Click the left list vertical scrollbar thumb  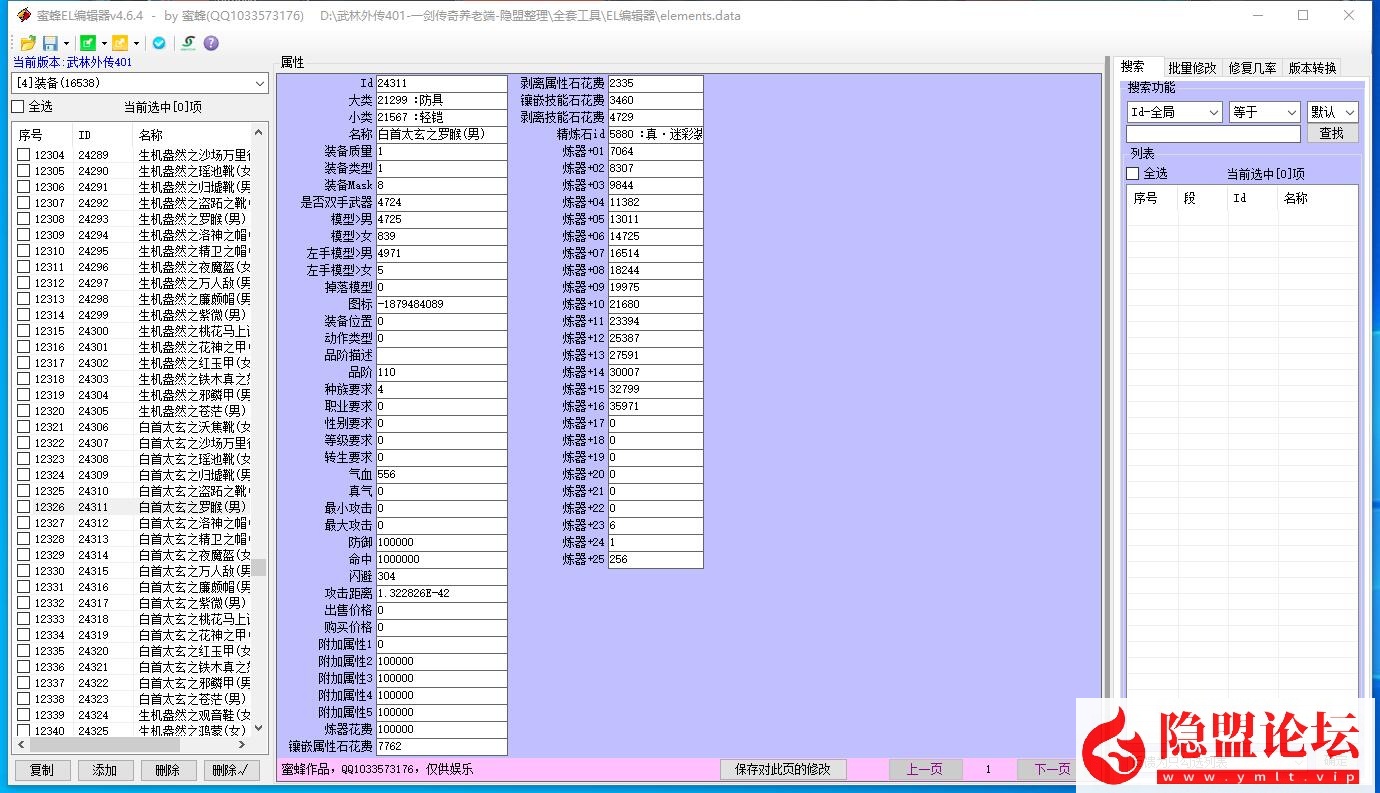(259, 567)
